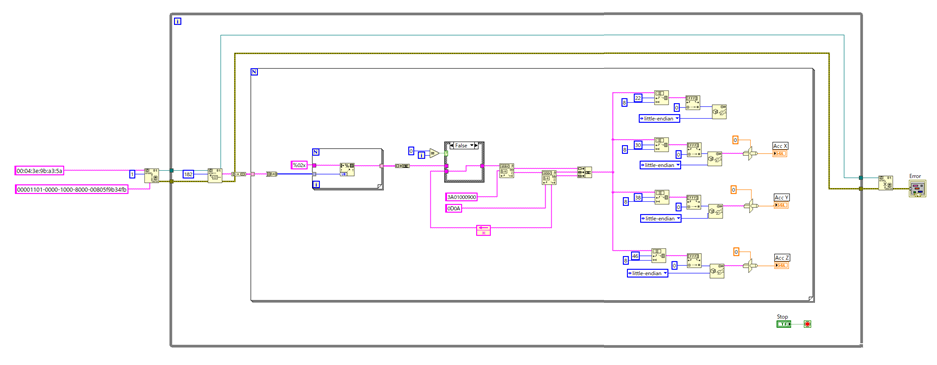
Task: Open the False case selector dropdown
Action: [x=463, y=145]
